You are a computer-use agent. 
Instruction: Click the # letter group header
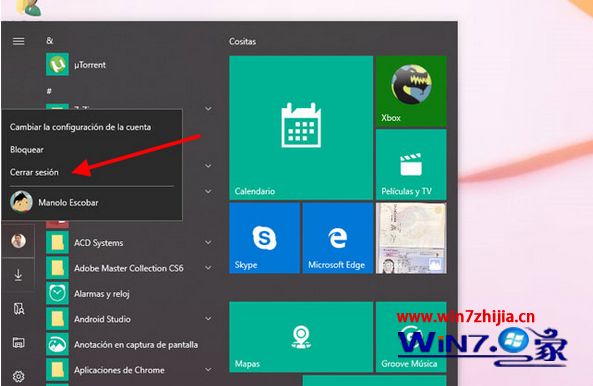[x=49, y=91]
